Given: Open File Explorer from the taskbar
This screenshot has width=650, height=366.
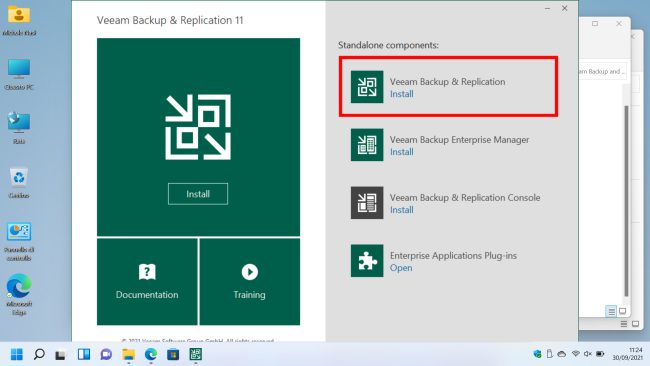Looking at the screenshot, I should click(x=129, y=354).
